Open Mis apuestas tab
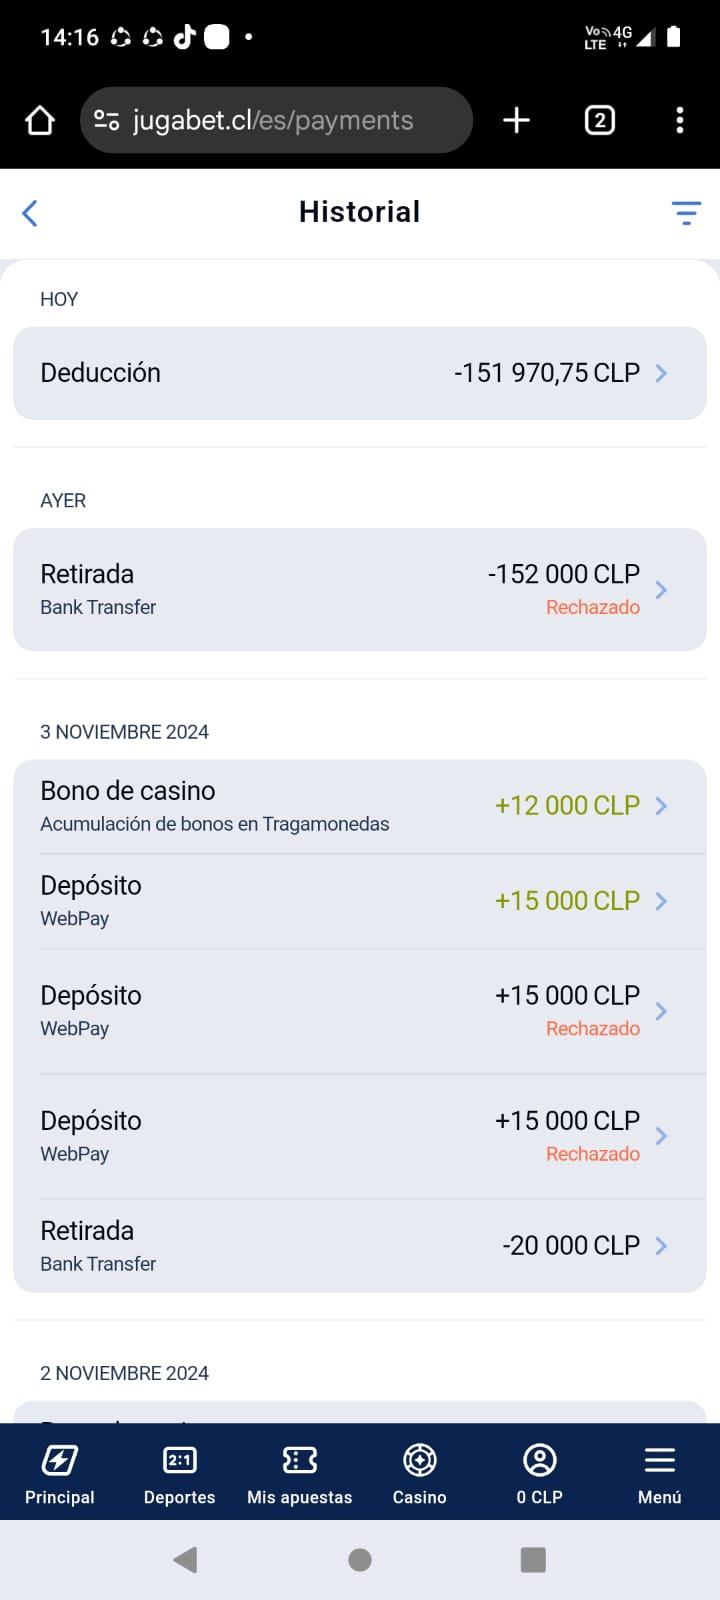The height and width of the screenshot is (1600, 720). pyautogui.click(x=300, y=1473)
